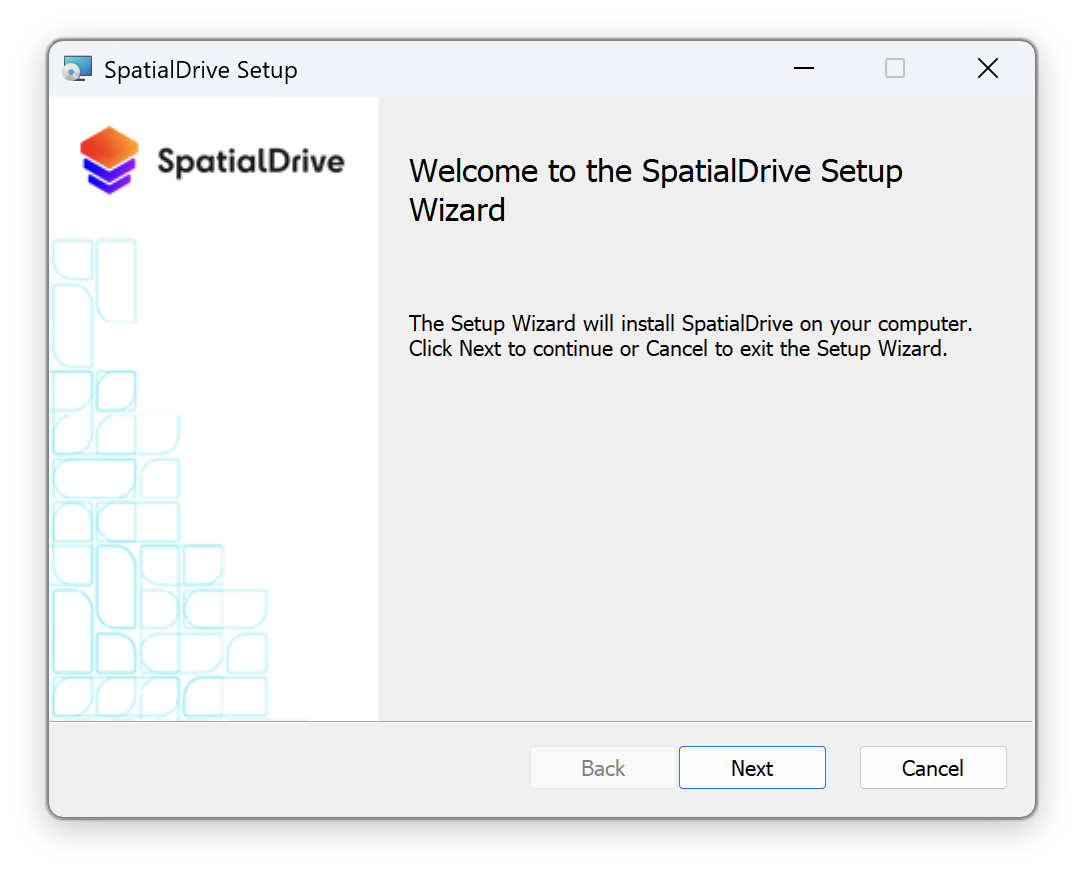This screenshot has height=874, width=1084.
Task: Click the "Click Next to continue" instruction line
Action: point(677,349)
